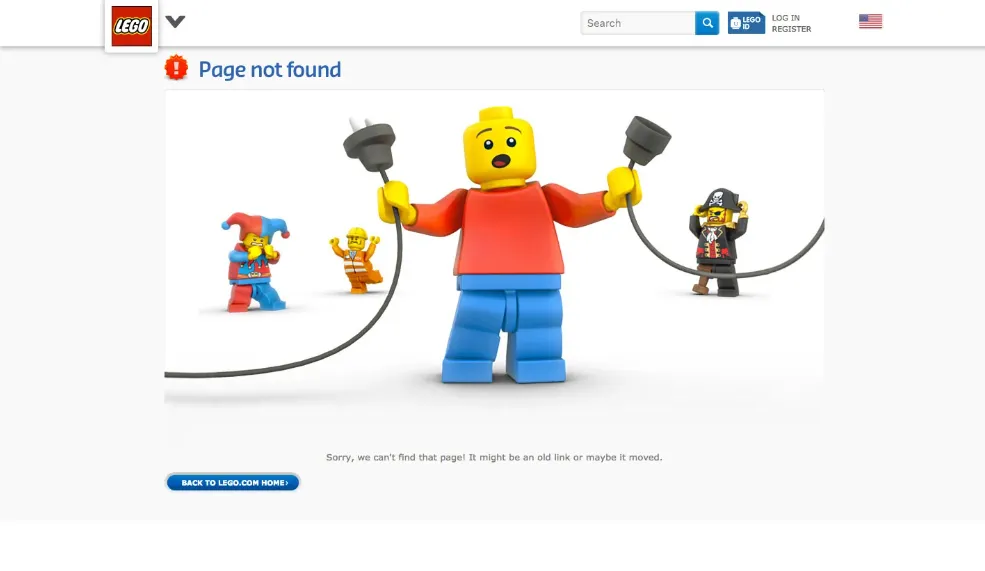Open the LEGO ID badge

pos(746,23)
